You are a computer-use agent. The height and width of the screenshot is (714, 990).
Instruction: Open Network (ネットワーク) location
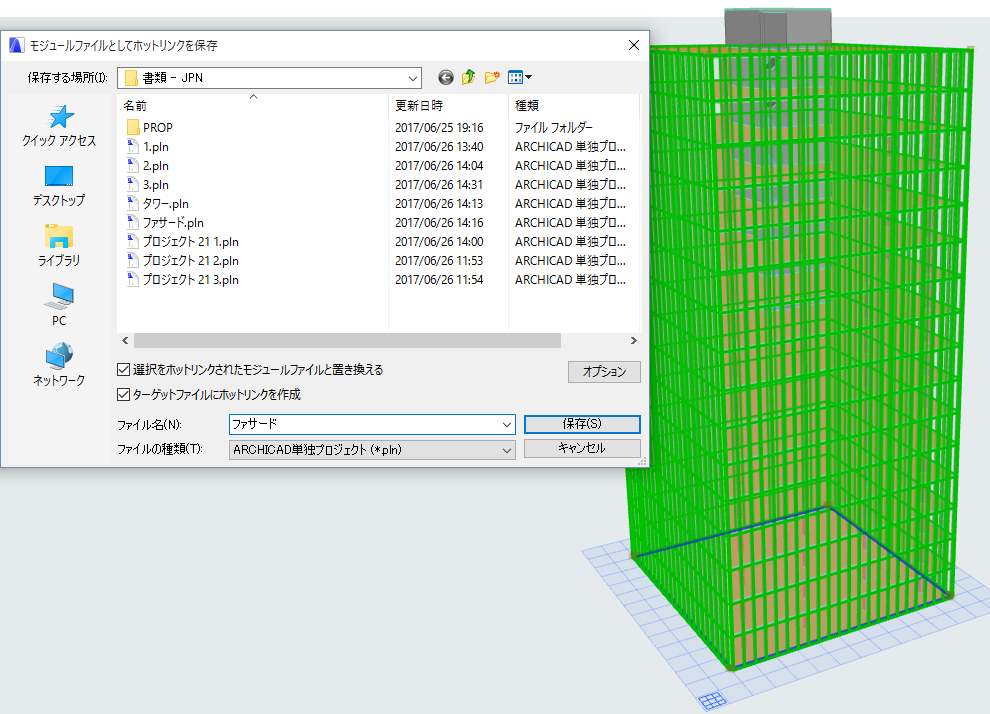click(x=59, y=365)
